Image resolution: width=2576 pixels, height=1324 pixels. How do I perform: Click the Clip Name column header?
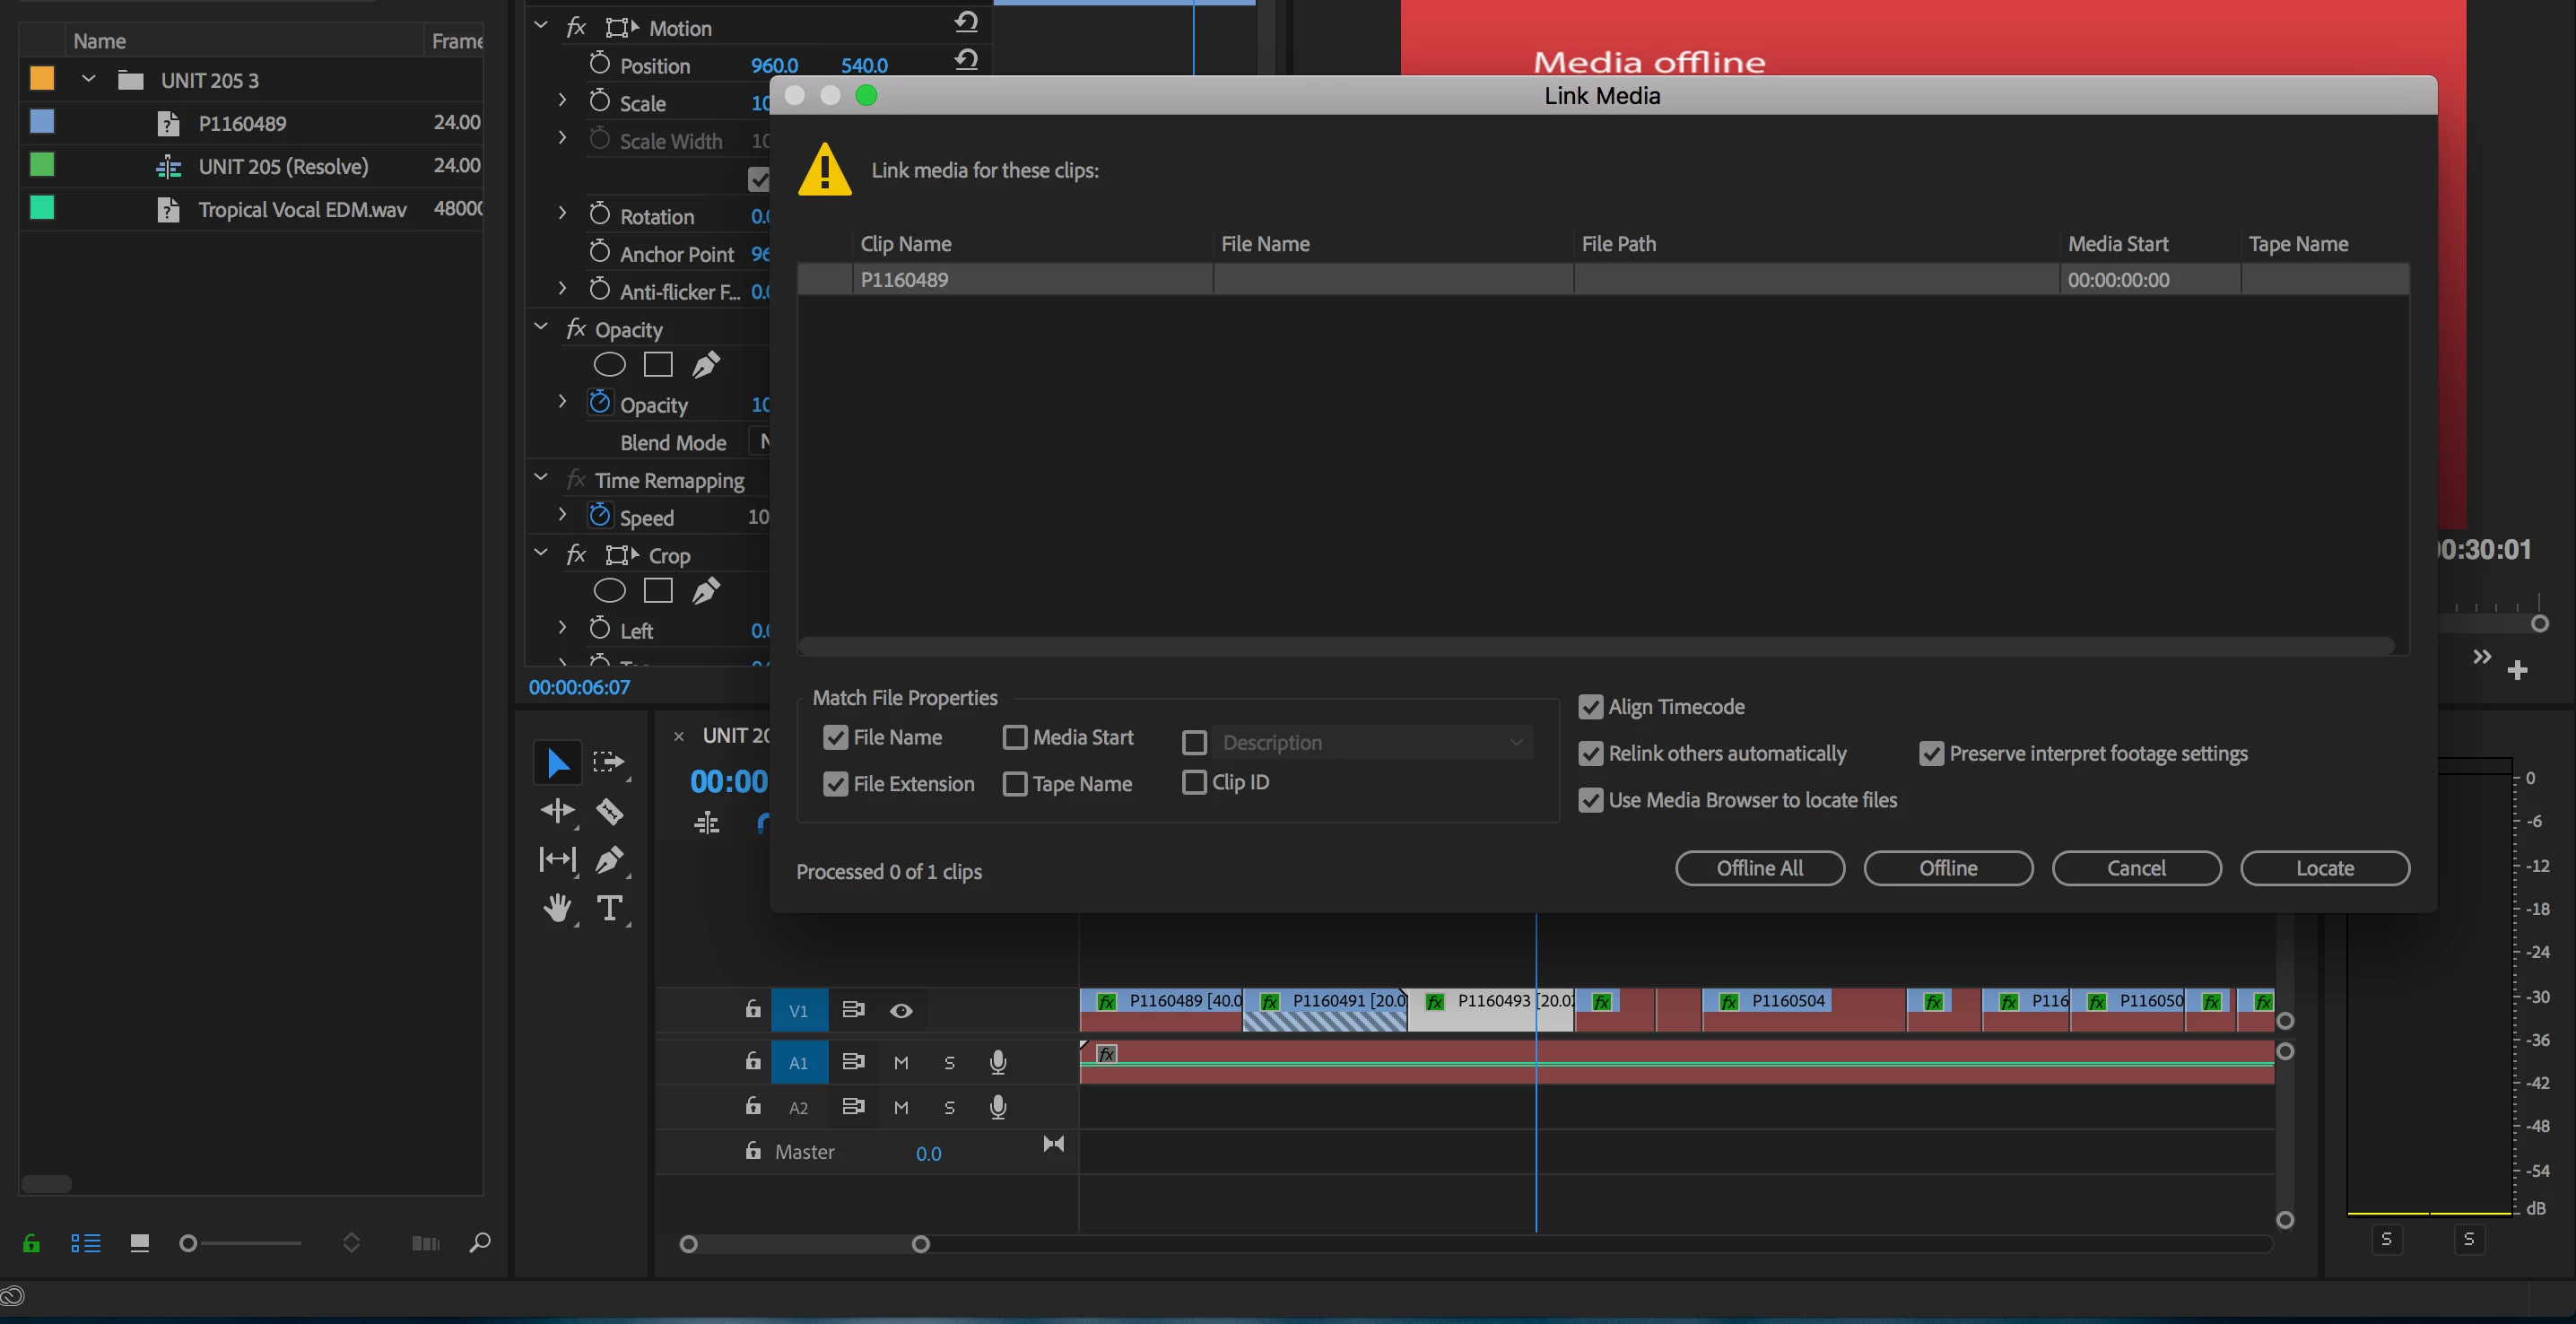[906, 244]
